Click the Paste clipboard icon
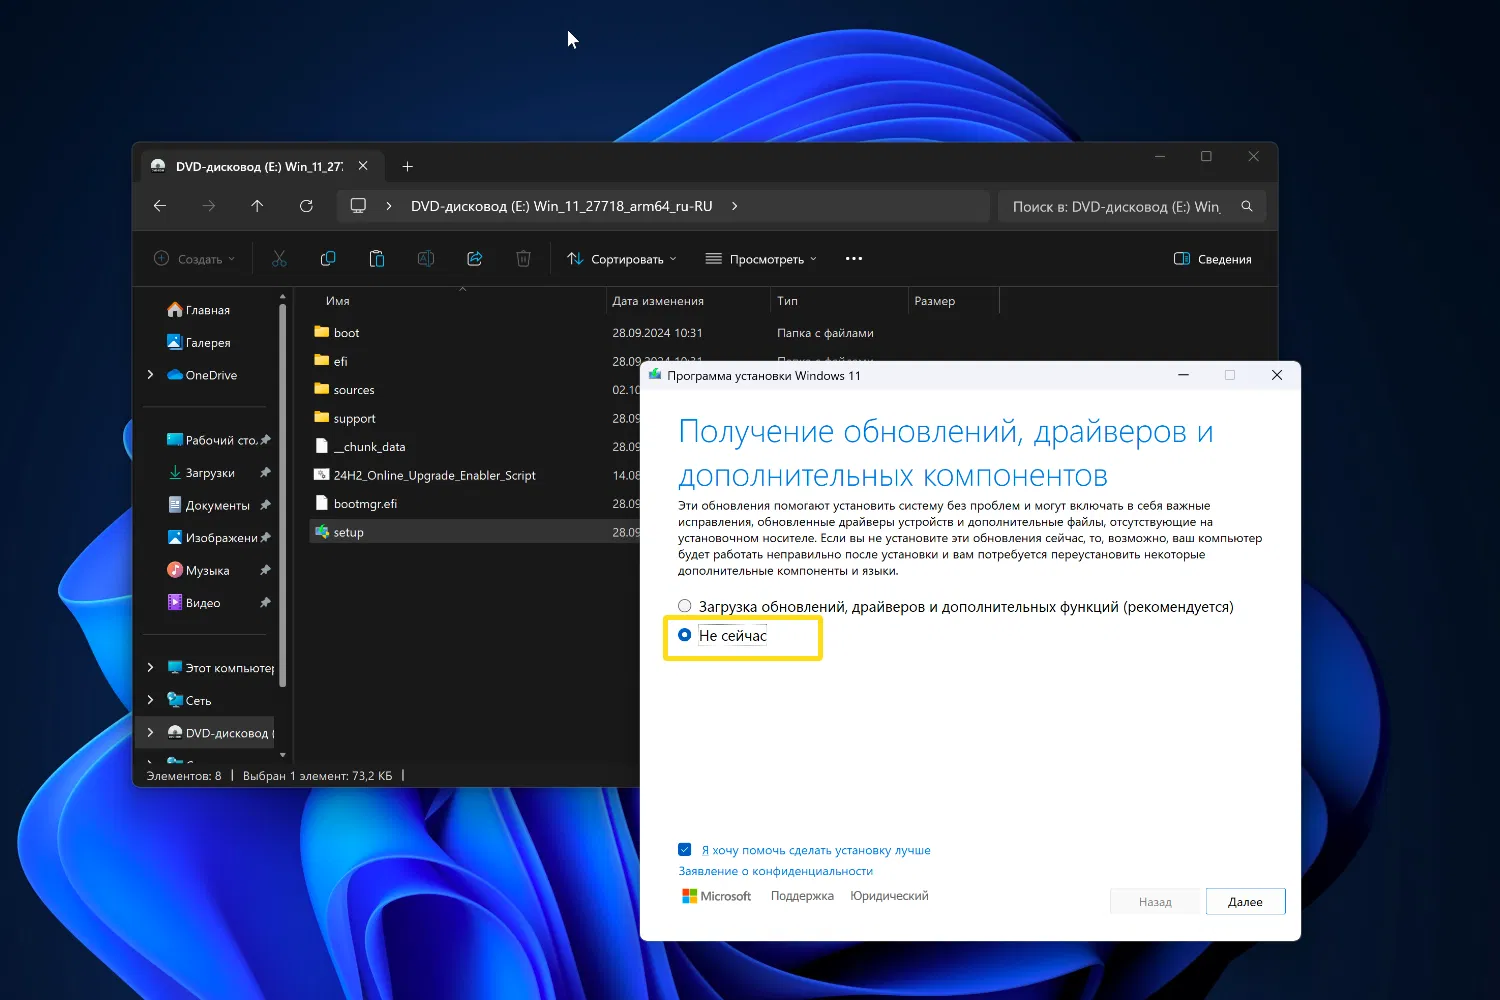1500x1000 pixels. pos(377,259)
